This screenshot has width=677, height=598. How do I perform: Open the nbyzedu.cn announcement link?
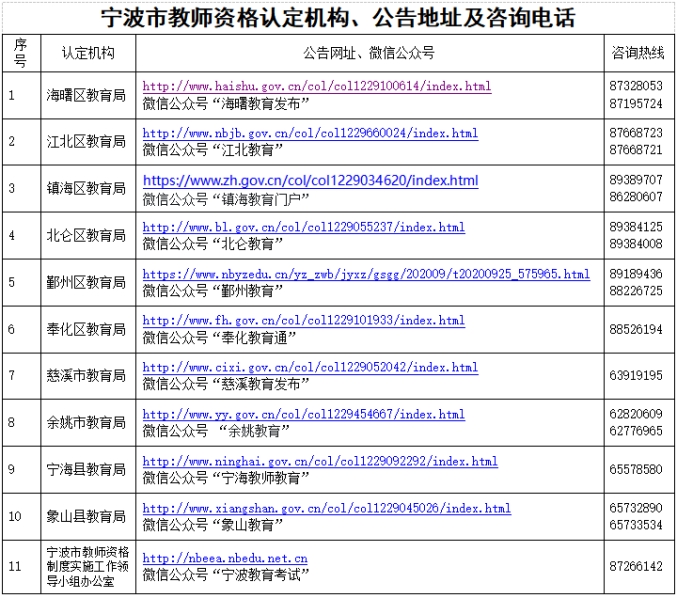(x=367, y=274)
